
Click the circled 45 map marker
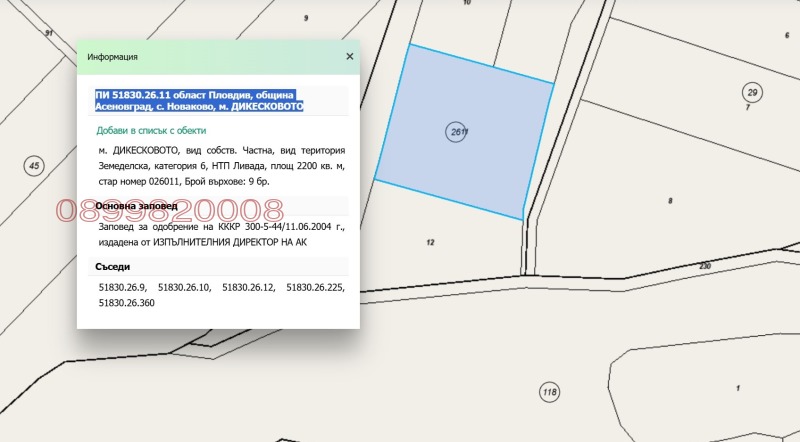tap(34, 165)
